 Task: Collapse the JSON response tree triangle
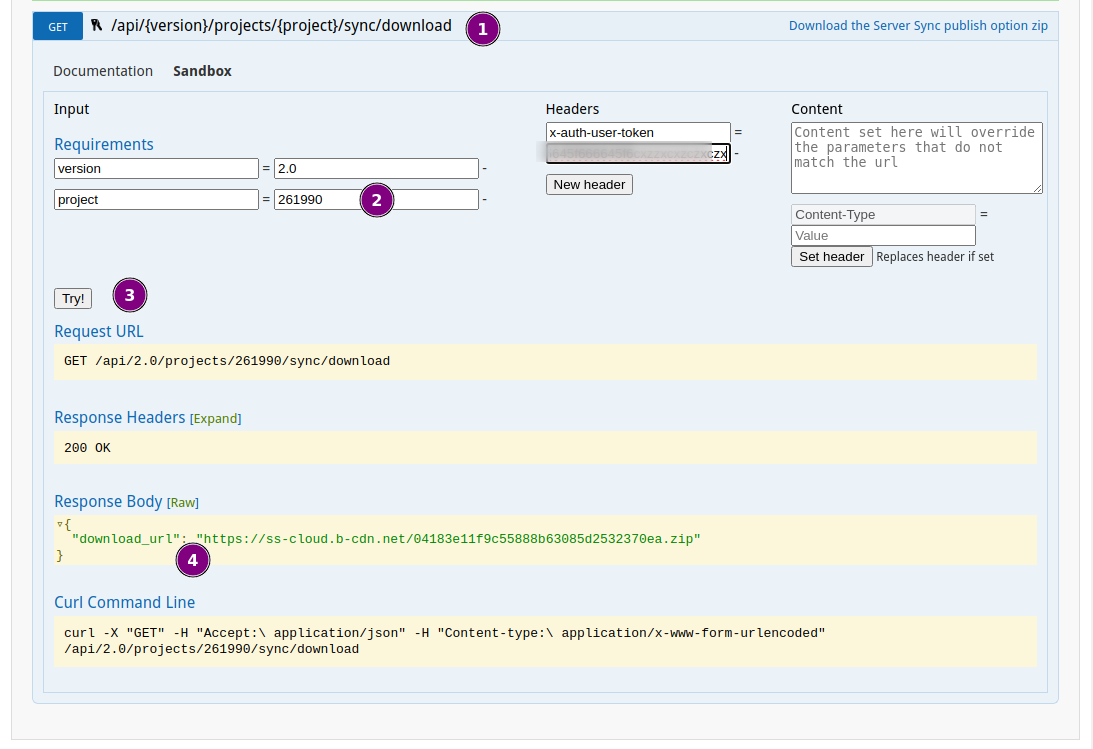point(60,524)
